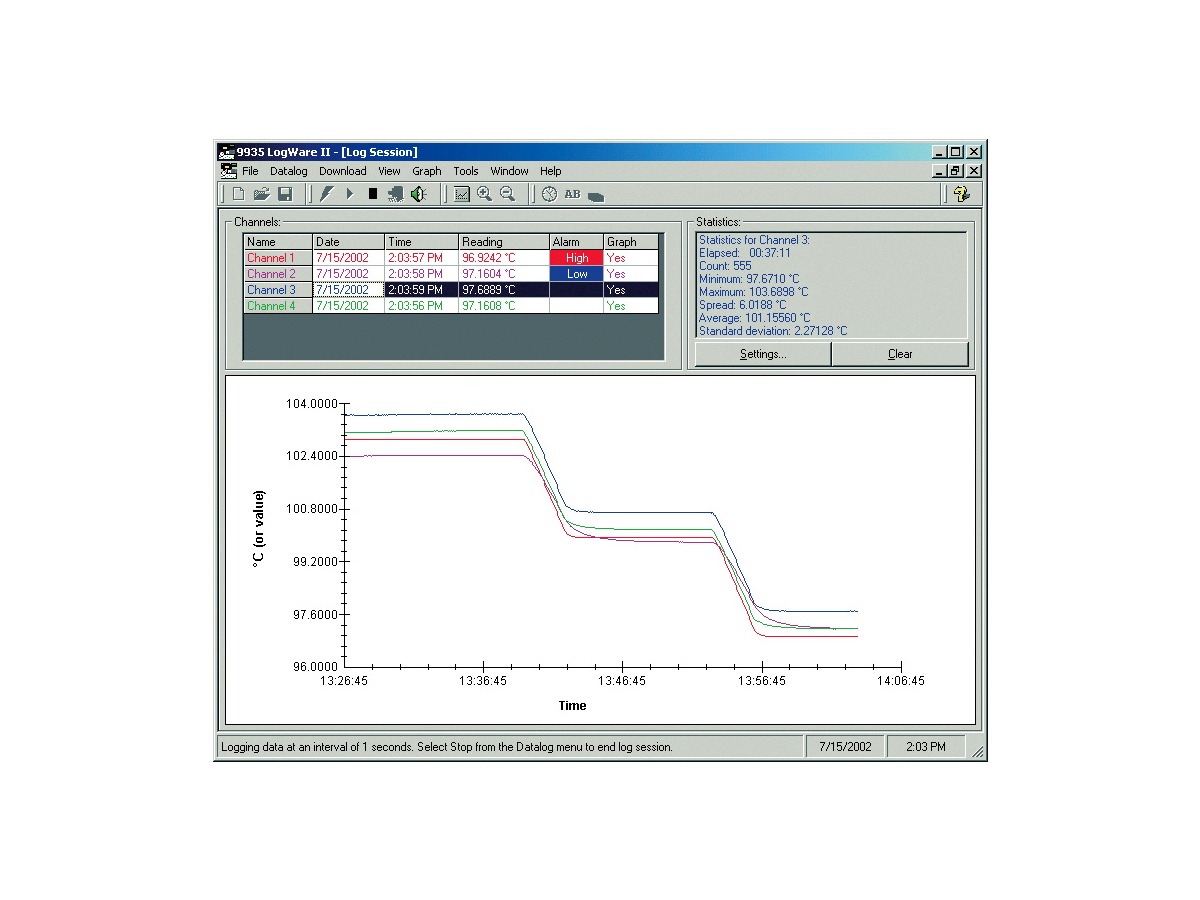Click the zoom in magnifier icon
This screenshot has width=1200, height=900.
point(484,194)
